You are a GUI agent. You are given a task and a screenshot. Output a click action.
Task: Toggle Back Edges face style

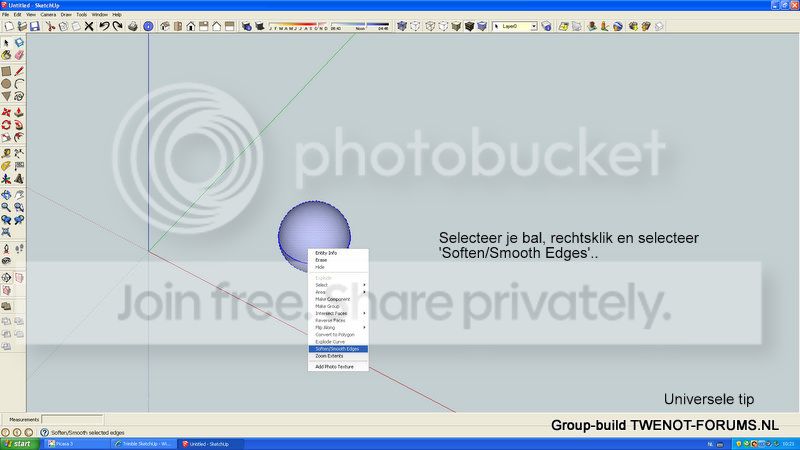point(415,26)
